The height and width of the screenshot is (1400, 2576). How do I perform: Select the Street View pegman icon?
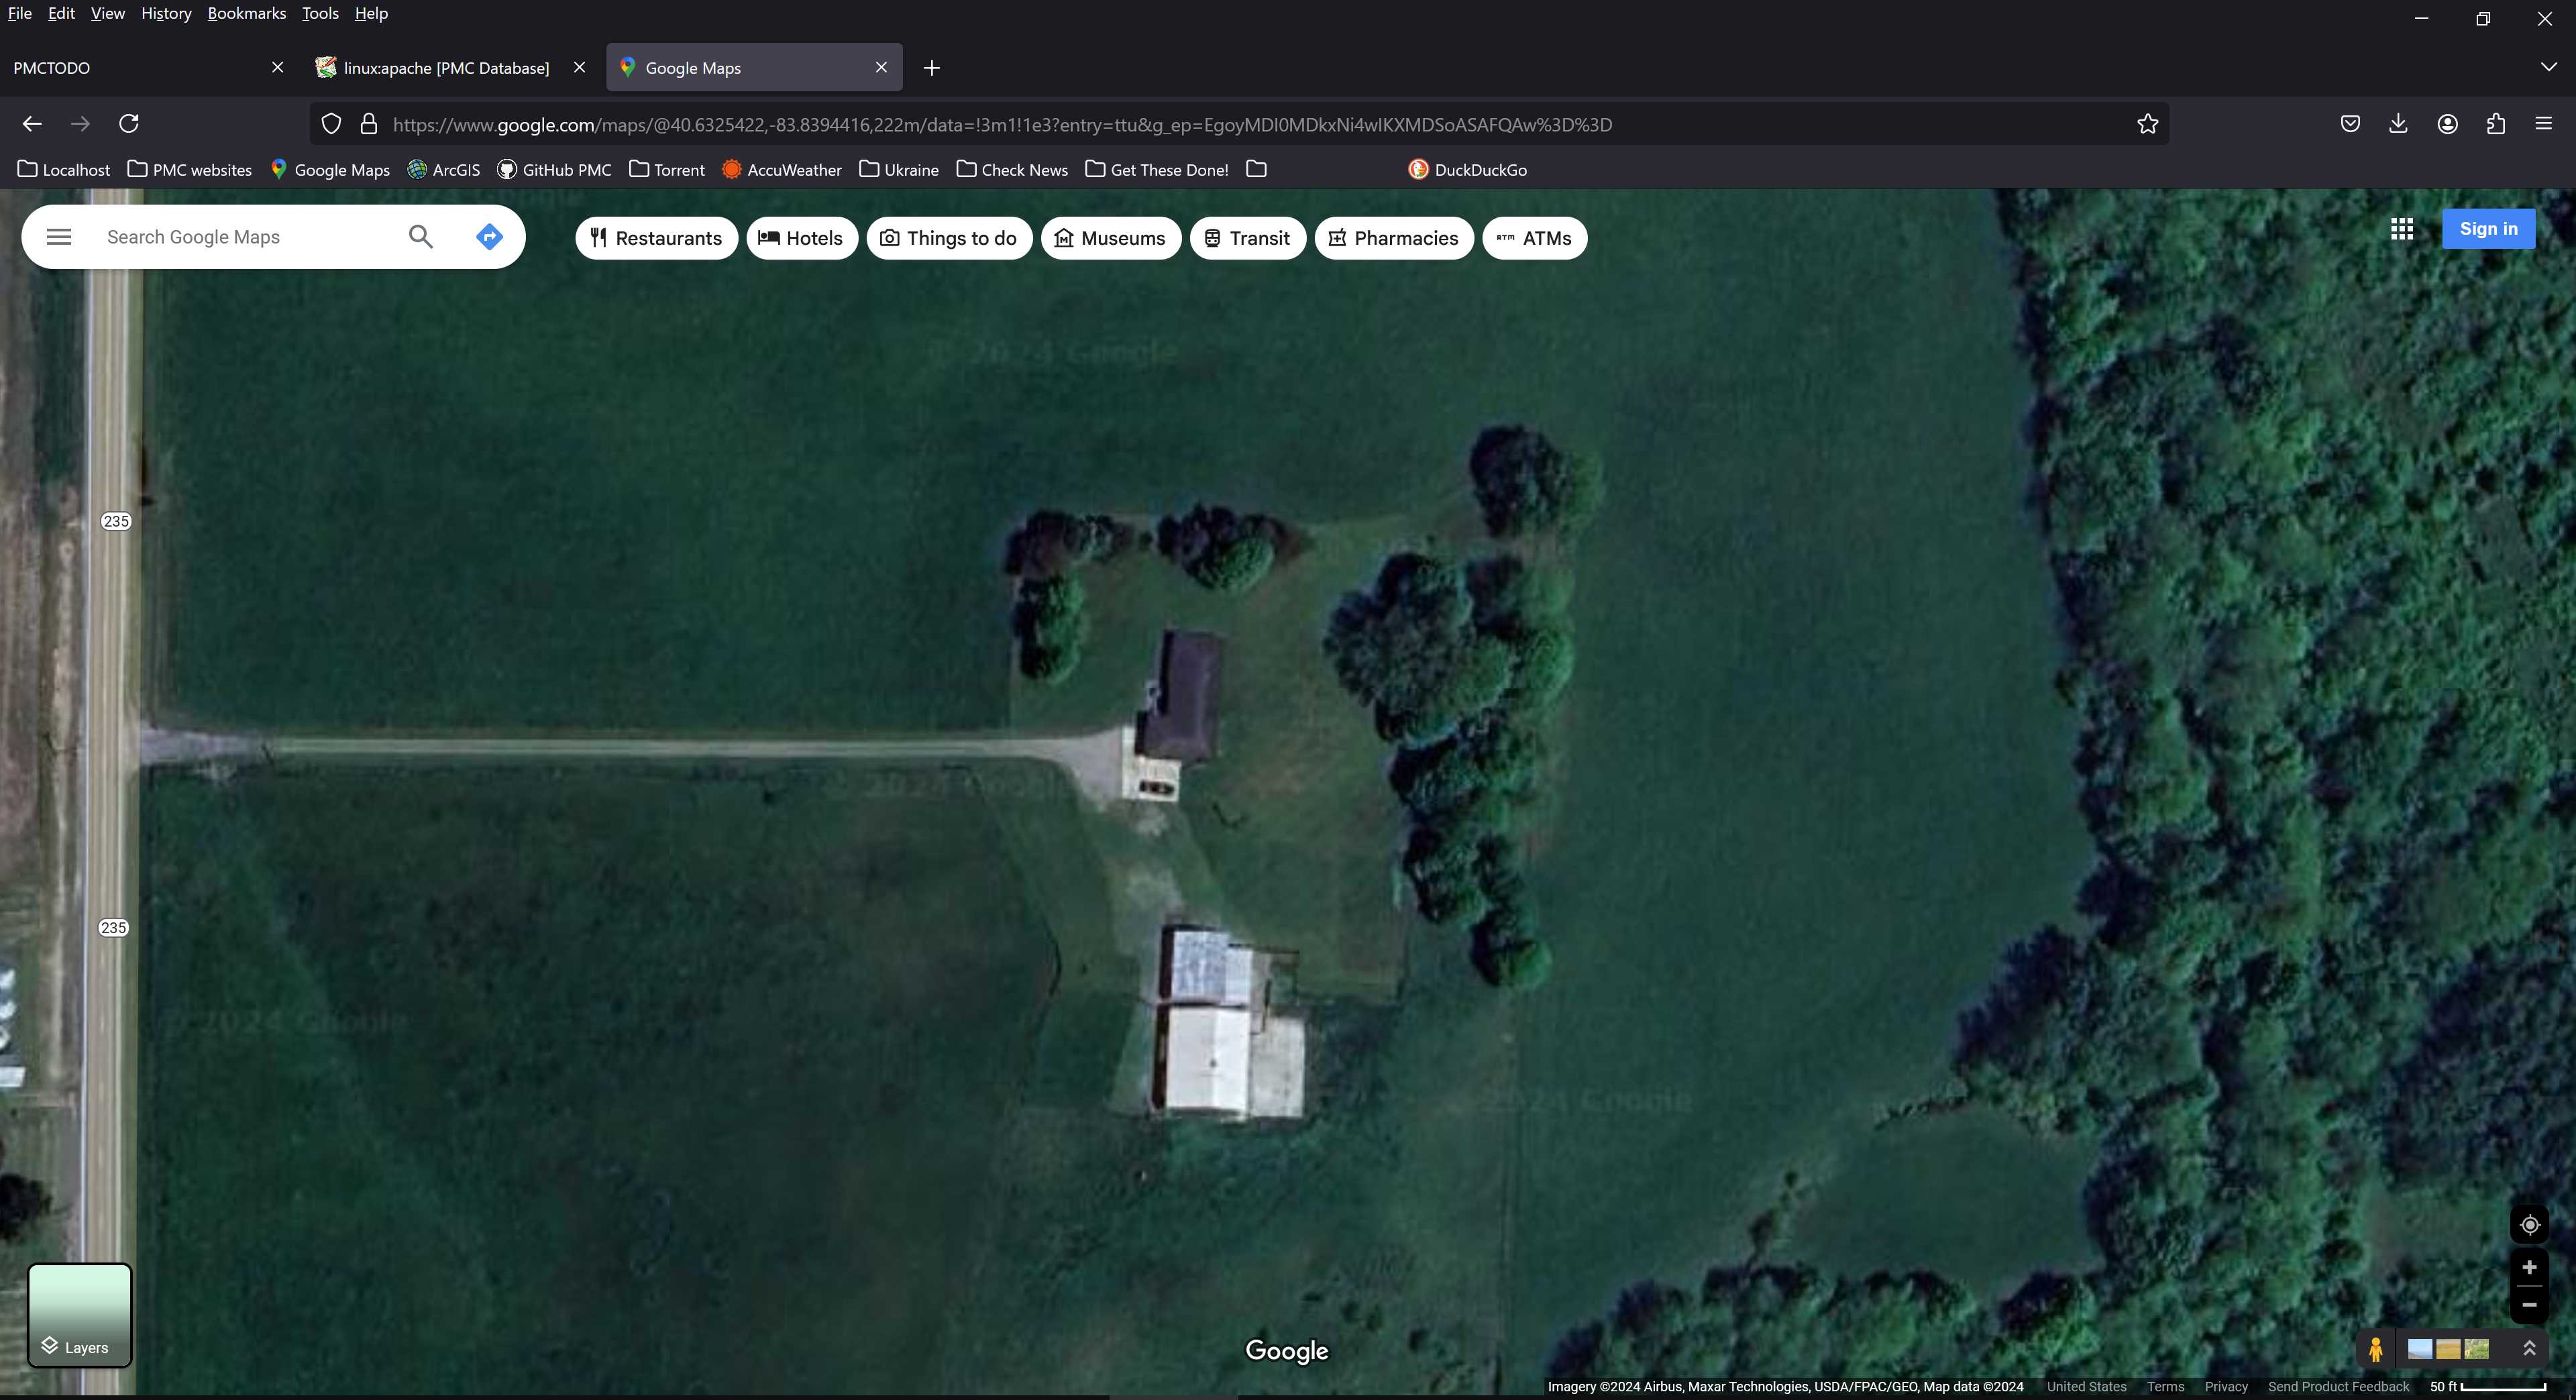2376,1349
